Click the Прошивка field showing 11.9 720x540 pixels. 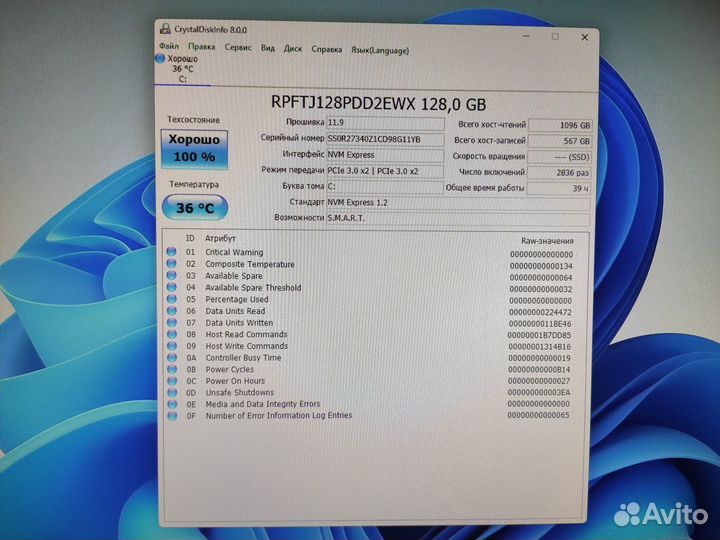pyautogui.click(x=385, y=123)
